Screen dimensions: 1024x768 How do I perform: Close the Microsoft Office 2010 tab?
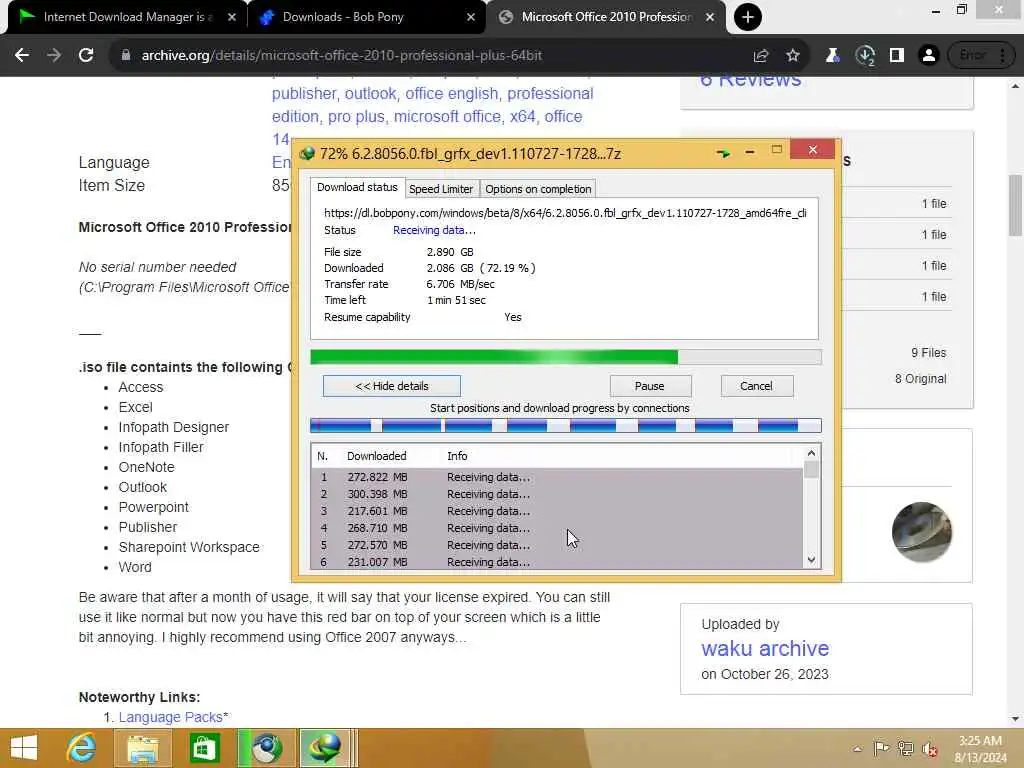click(x=710, y=17)
